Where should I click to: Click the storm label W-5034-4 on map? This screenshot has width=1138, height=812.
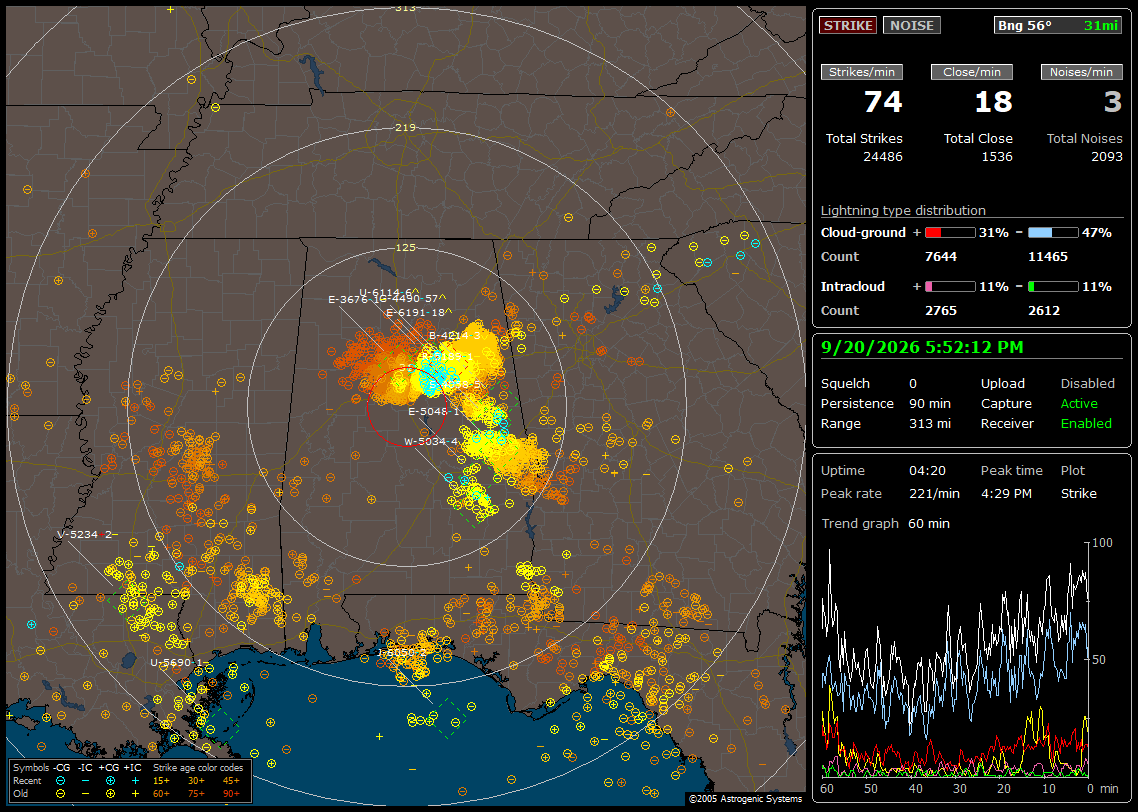(431, 441)
